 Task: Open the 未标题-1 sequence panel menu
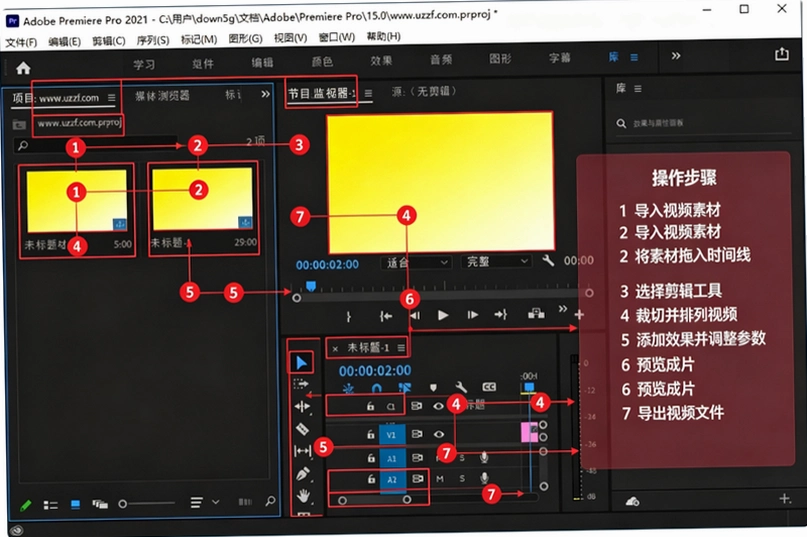pos(401,348)
